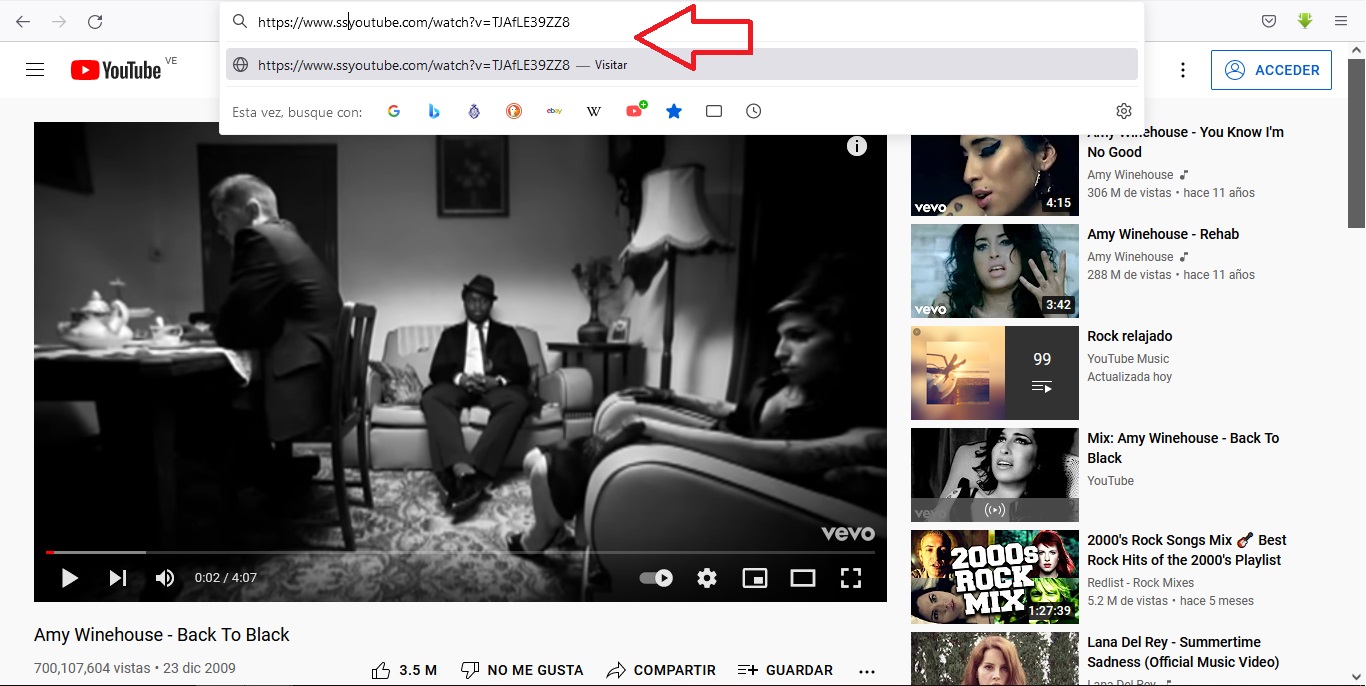Click the main video player frame
The height and width of the screenshot is (686, 1366).
(460, 362)
